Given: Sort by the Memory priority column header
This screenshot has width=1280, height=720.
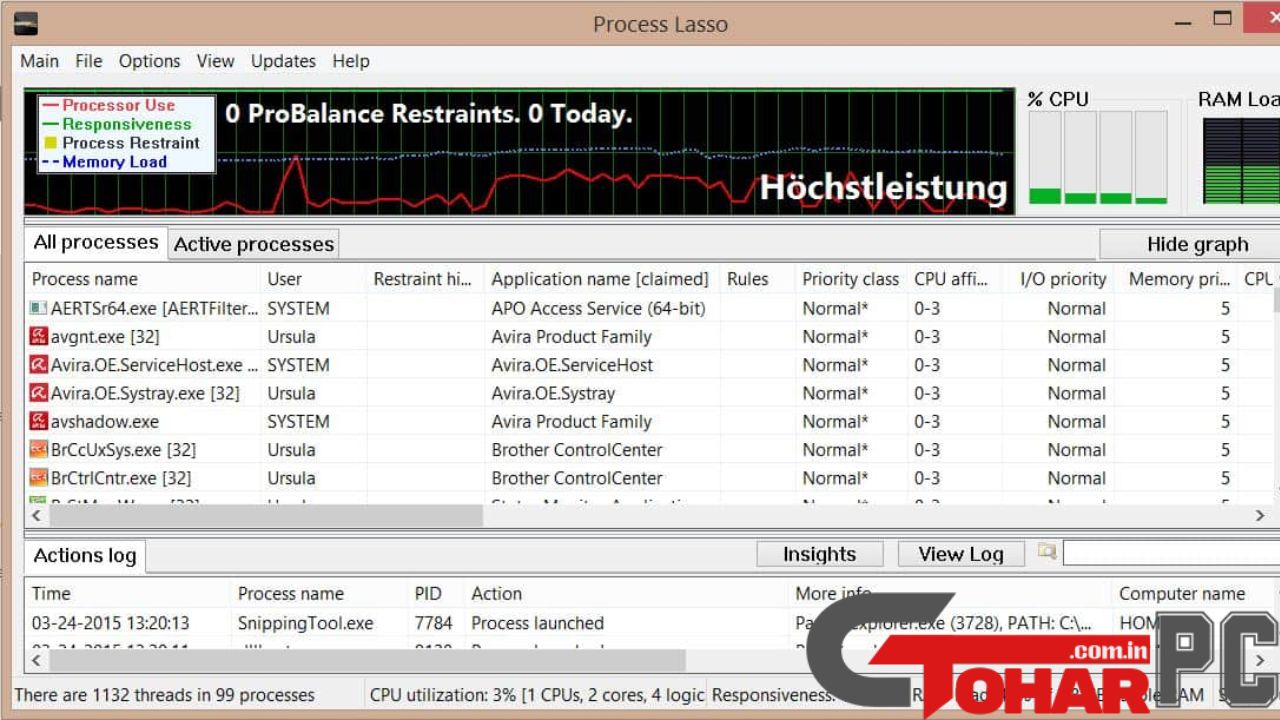Looking at the screenshot, I should coord(1176,279).
